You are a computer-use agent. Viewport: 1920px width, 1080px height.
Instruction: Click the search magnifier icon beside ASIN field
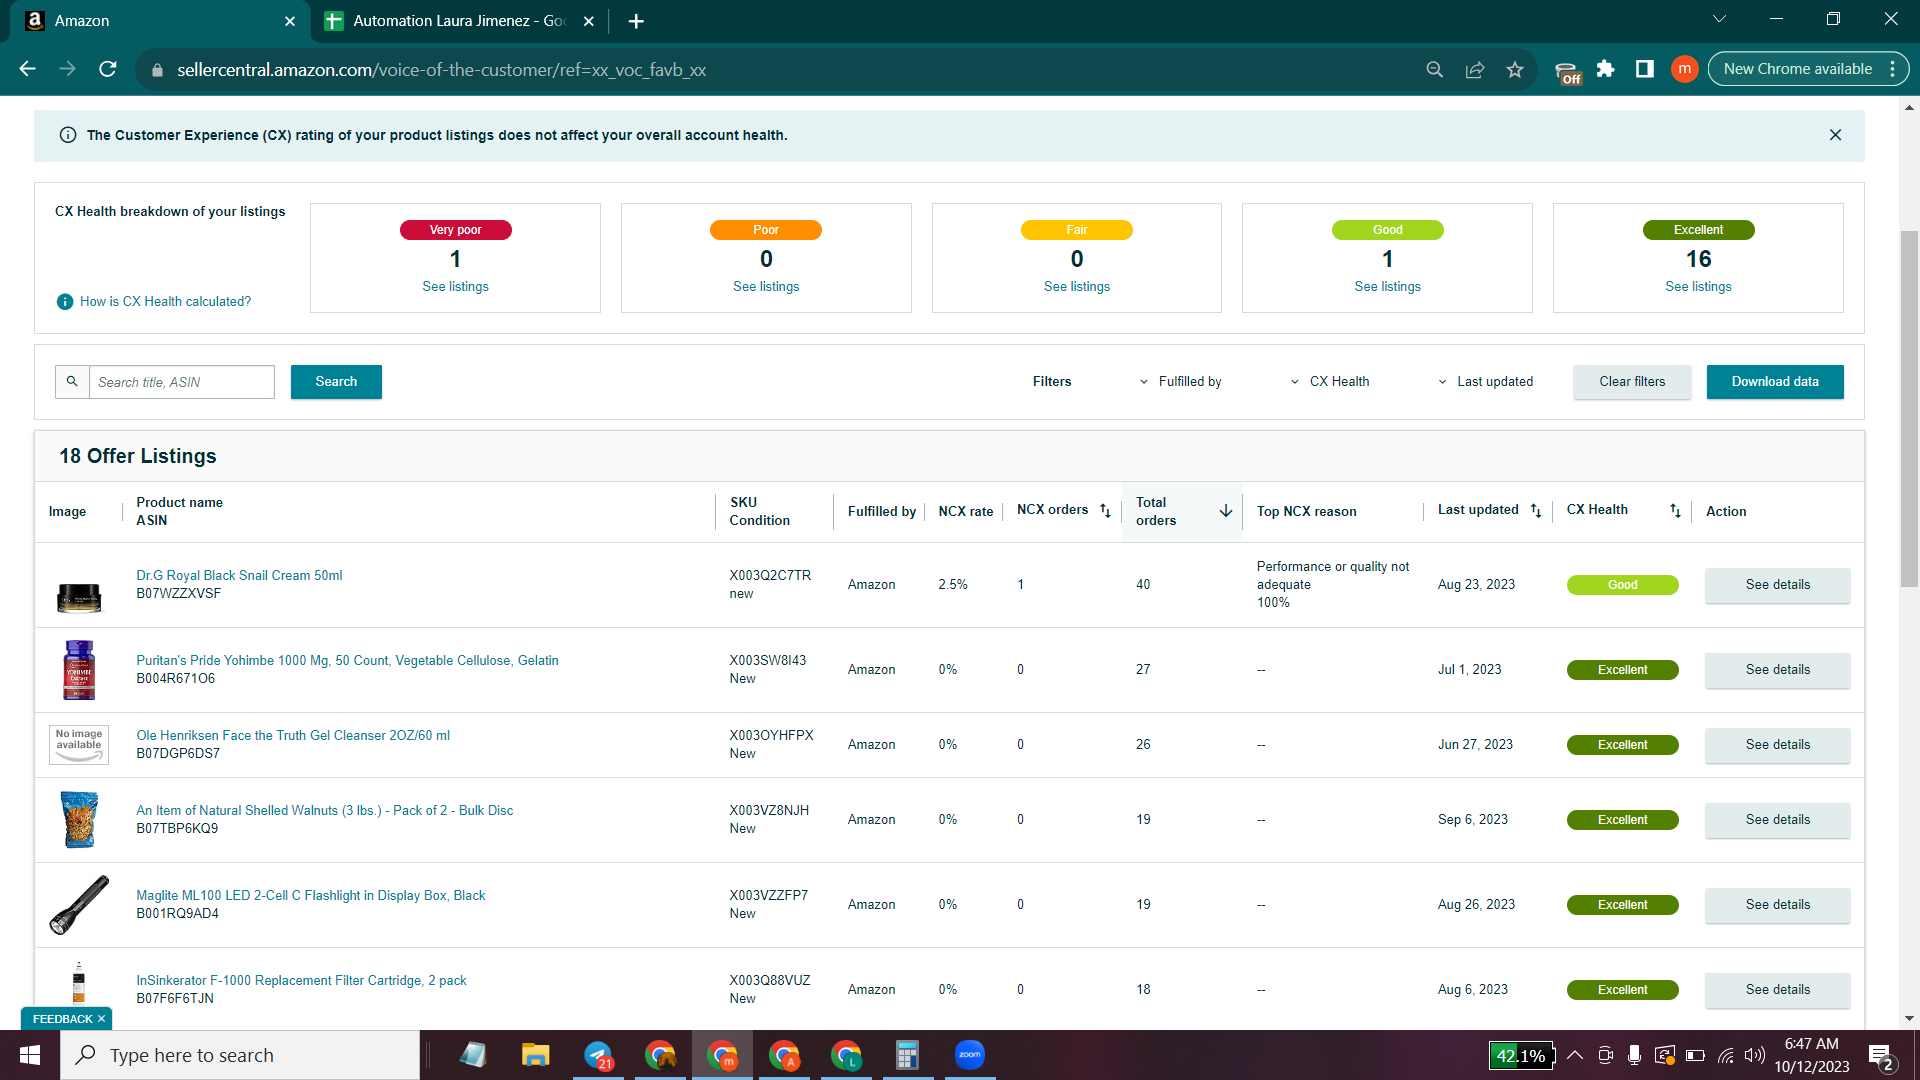coord(72,382)
